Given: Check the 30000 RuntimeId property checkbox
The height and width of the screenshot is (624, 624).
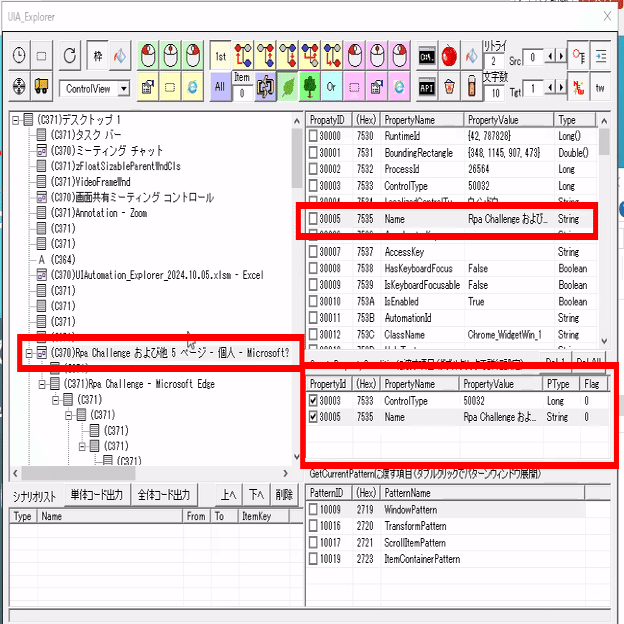Looking at the screenshot, I should pyautogui.click(x=313, y=136).
